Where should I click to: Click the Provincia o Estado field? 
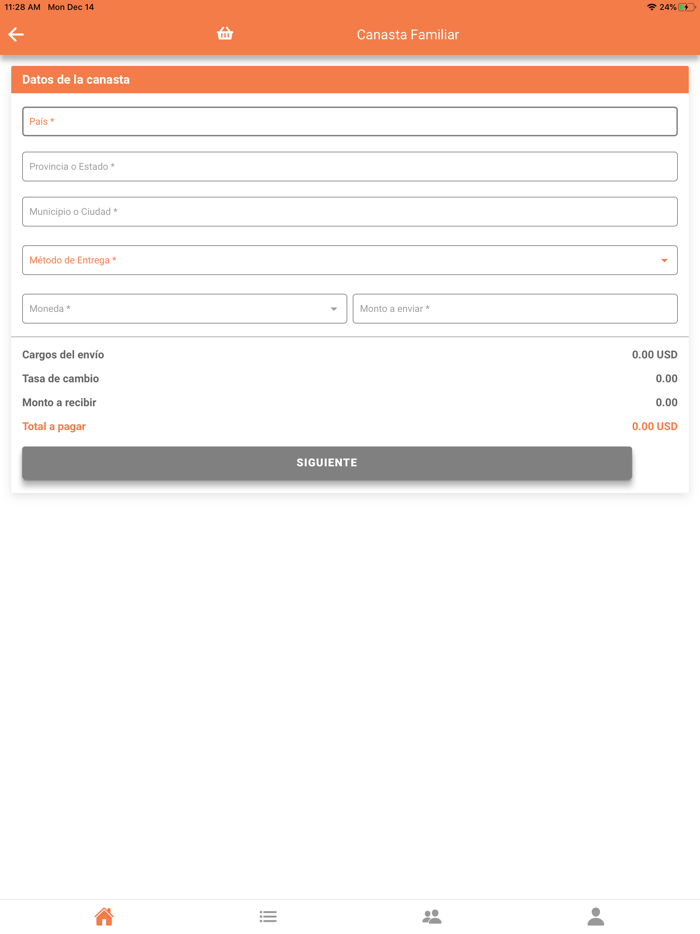pos(350,167)
